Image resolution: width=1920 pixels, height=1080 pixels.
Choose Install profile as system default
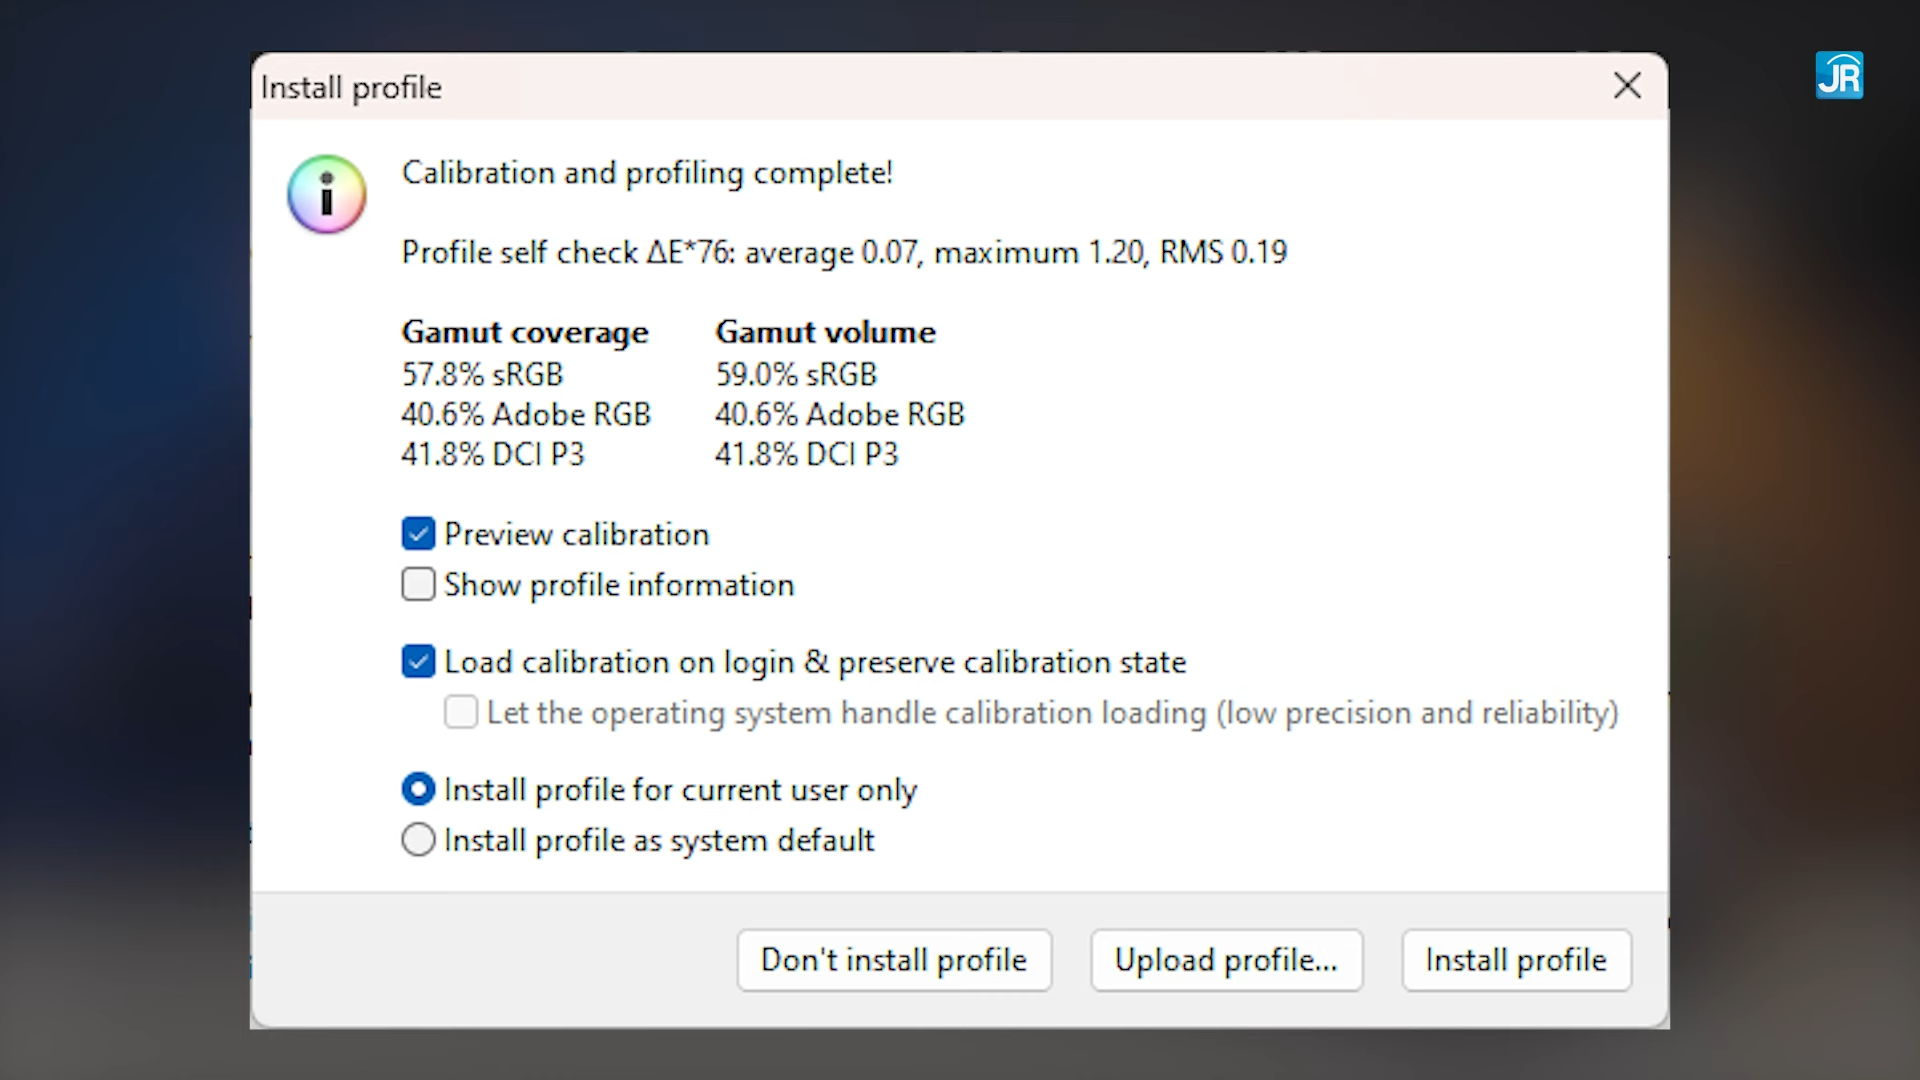pos(418,839)
